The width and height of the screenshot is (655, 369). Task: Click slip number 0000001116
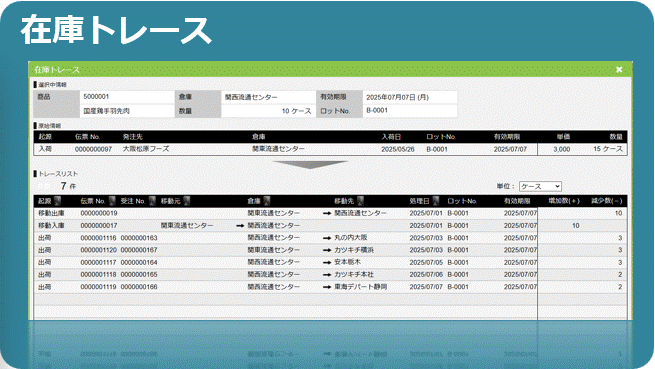[x=98, y=238]
